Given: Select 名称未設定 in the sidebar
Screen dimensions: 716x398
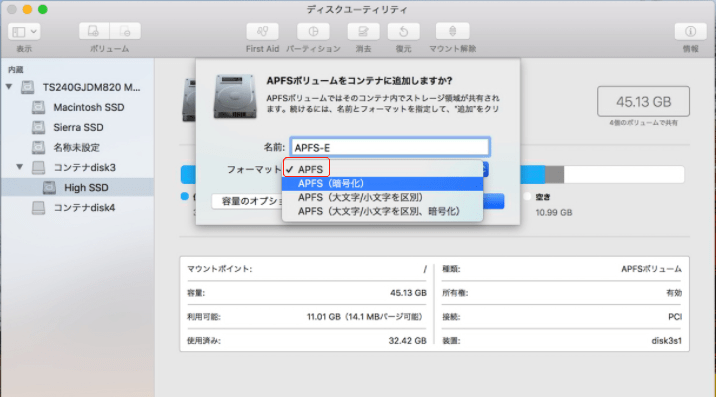Looking at the screenshot, I should click(78, 147).
